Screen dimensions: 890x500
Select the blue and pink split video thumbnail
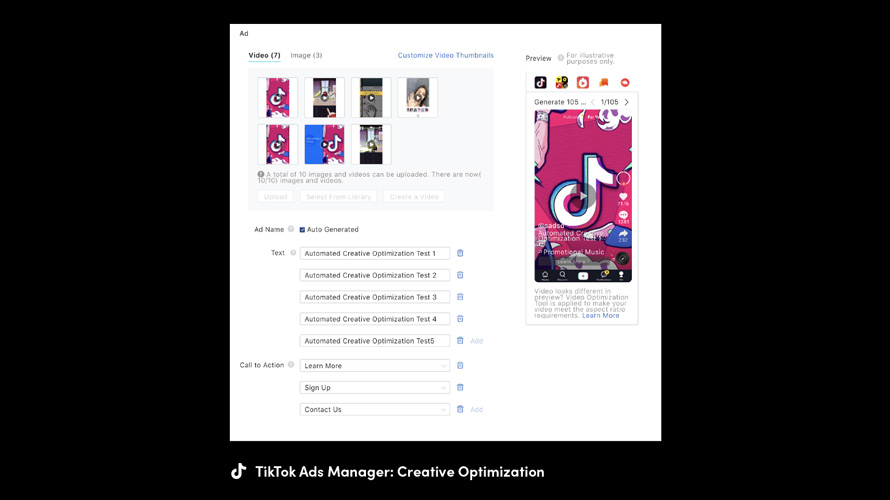(324, 144)
